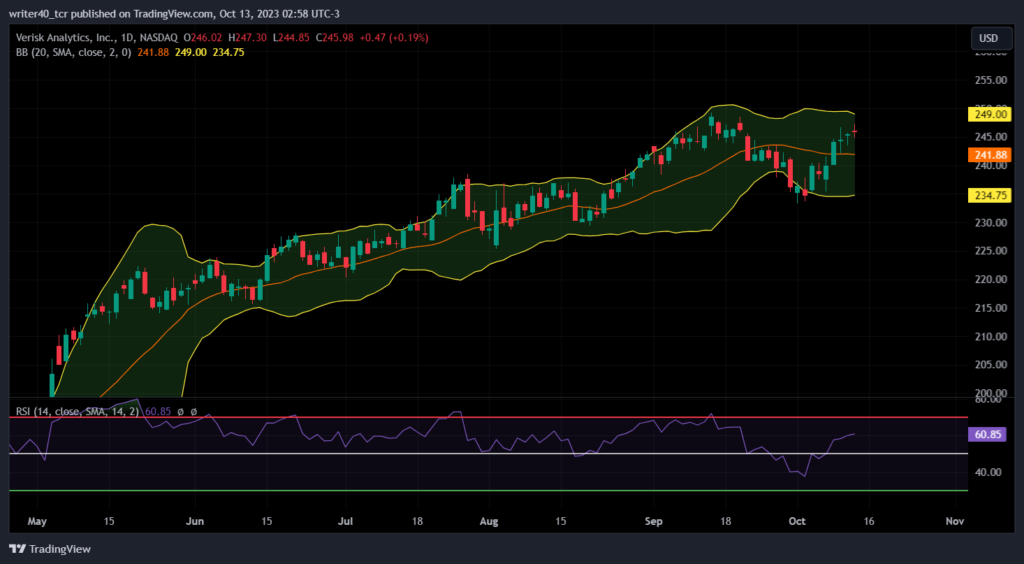Click the TradingView logo
Image resolution: width=1024 pixels, height=564 pixels.
point(50,549)
